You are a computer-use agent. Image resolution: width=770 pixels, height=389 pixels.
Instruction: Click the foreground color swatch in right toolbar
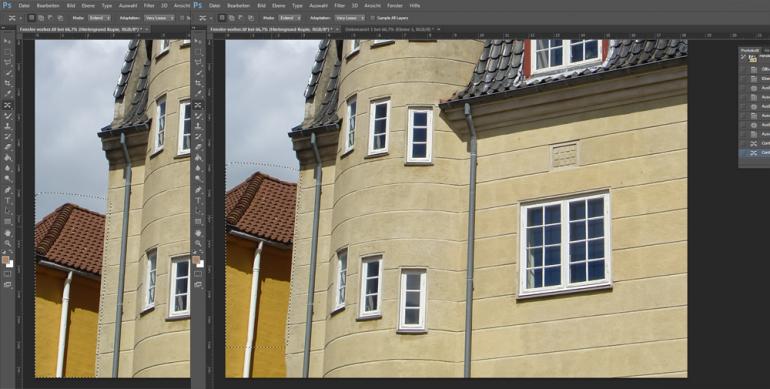[196, 260]
